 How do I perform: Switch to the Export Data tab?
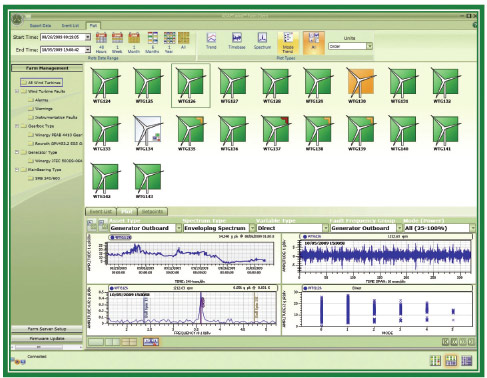(40, 26)
